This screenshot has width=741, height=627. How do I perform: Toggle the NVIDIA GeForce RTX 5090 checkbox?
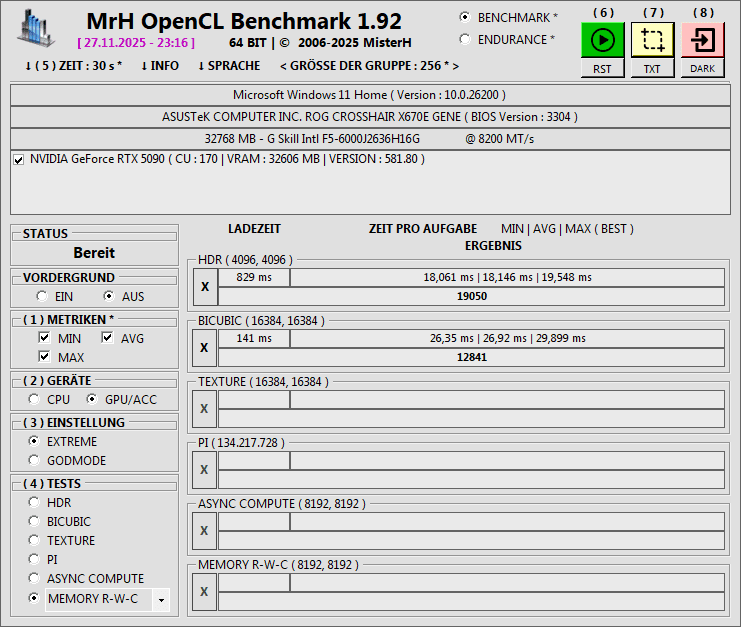(x=19, y=160)
